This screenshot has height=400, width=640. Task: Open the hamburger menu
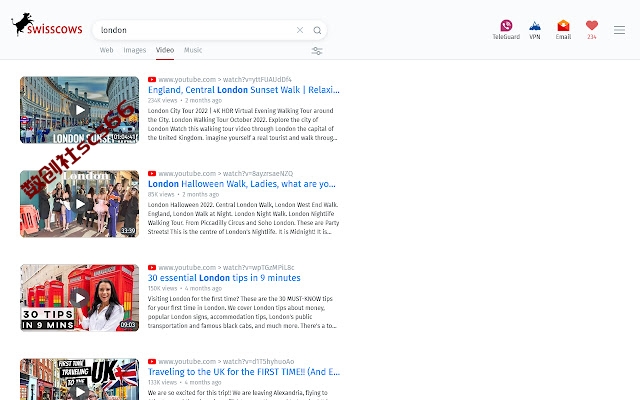point(619,30)
